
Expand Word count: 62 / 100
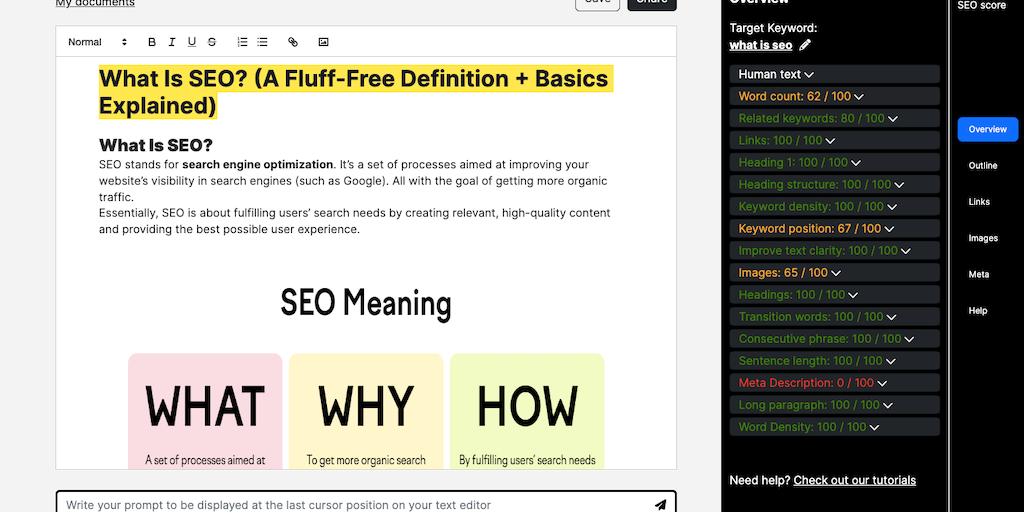(x=835, y=96)
